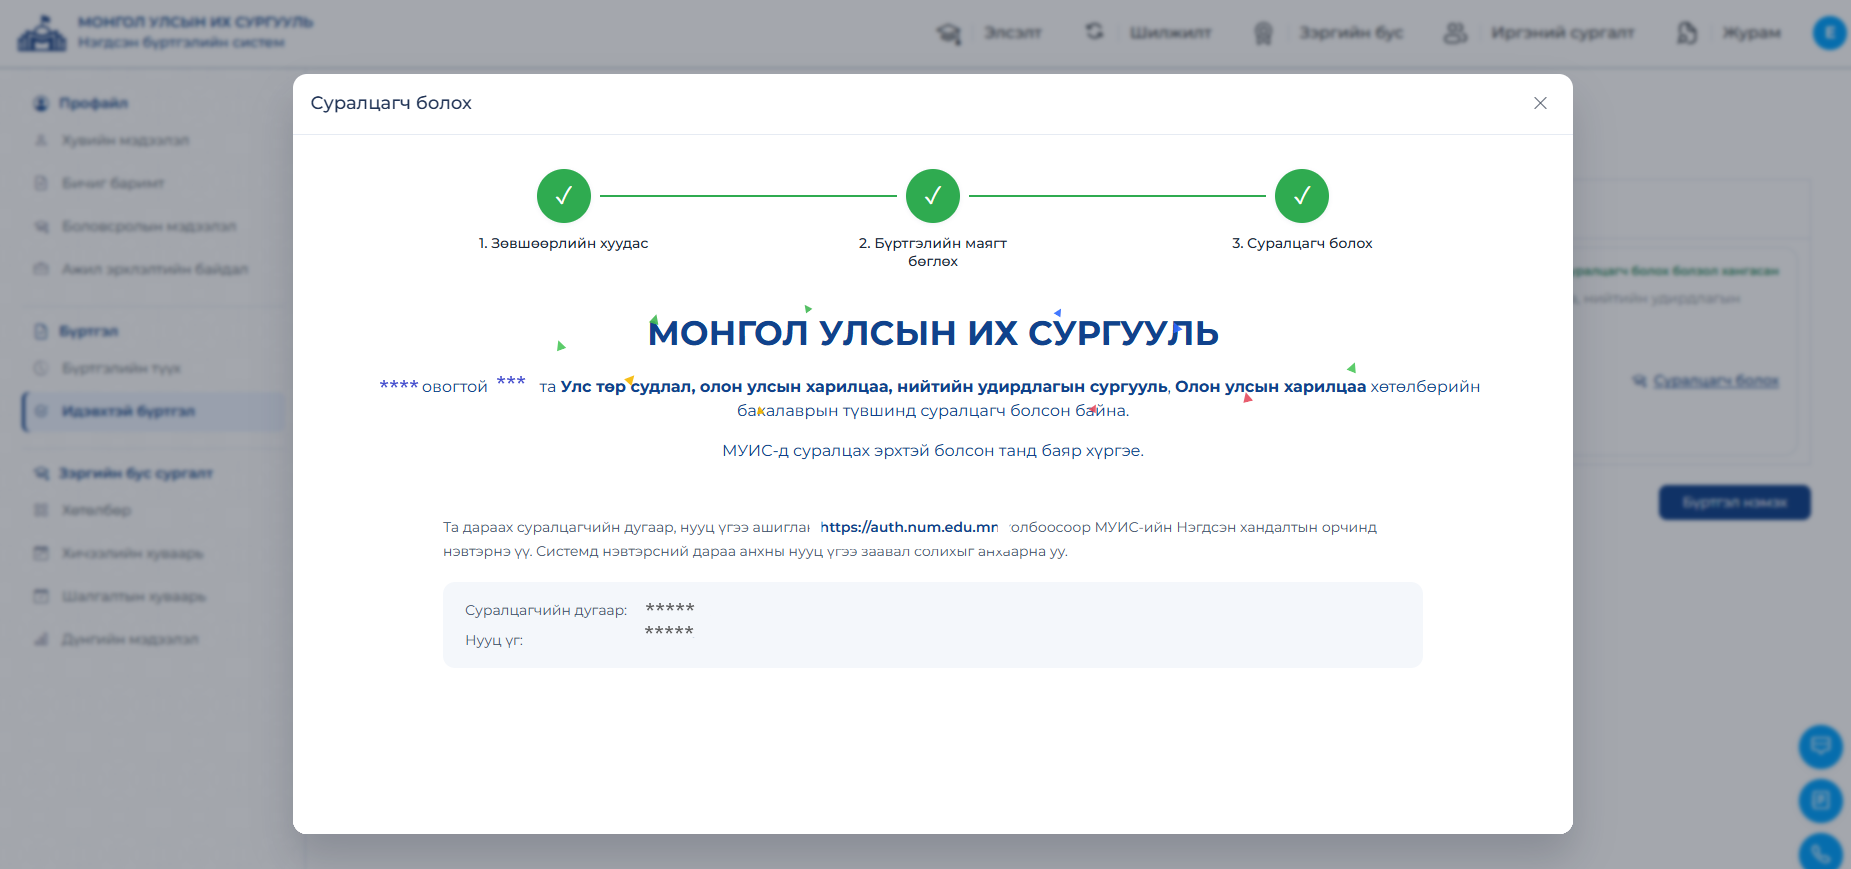Screen dimensions: 1851x869
Task: Click step 1 Зөвшөөрлийн хуудас checkmark circle
Action: point(564,196)
